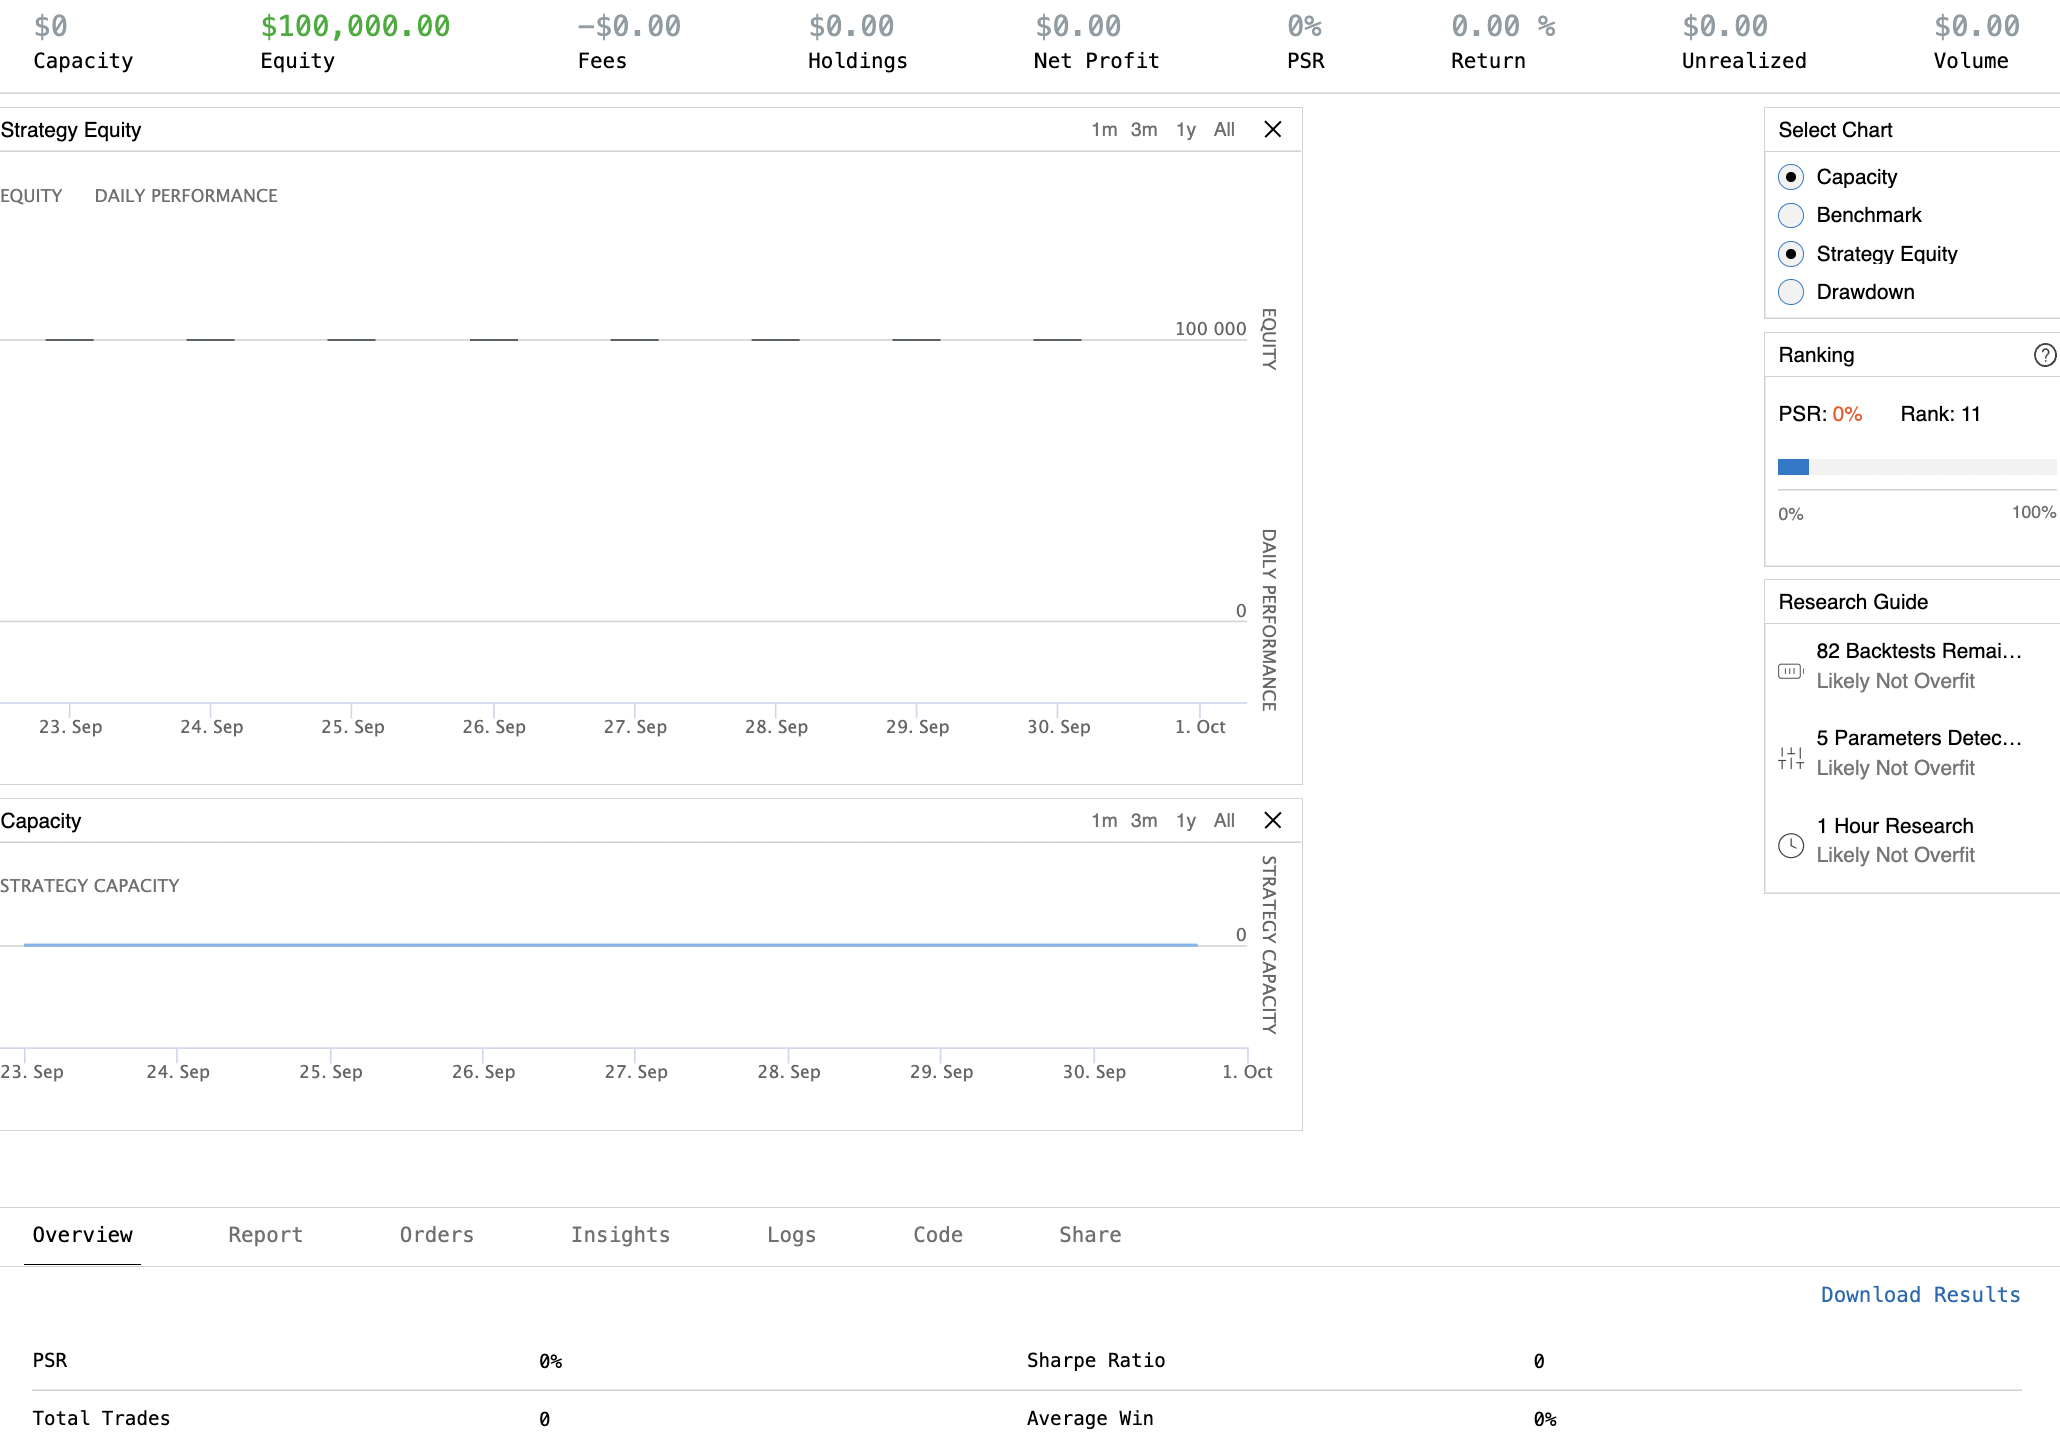Show All range in Capacity chart

[x=1224, y=820]
